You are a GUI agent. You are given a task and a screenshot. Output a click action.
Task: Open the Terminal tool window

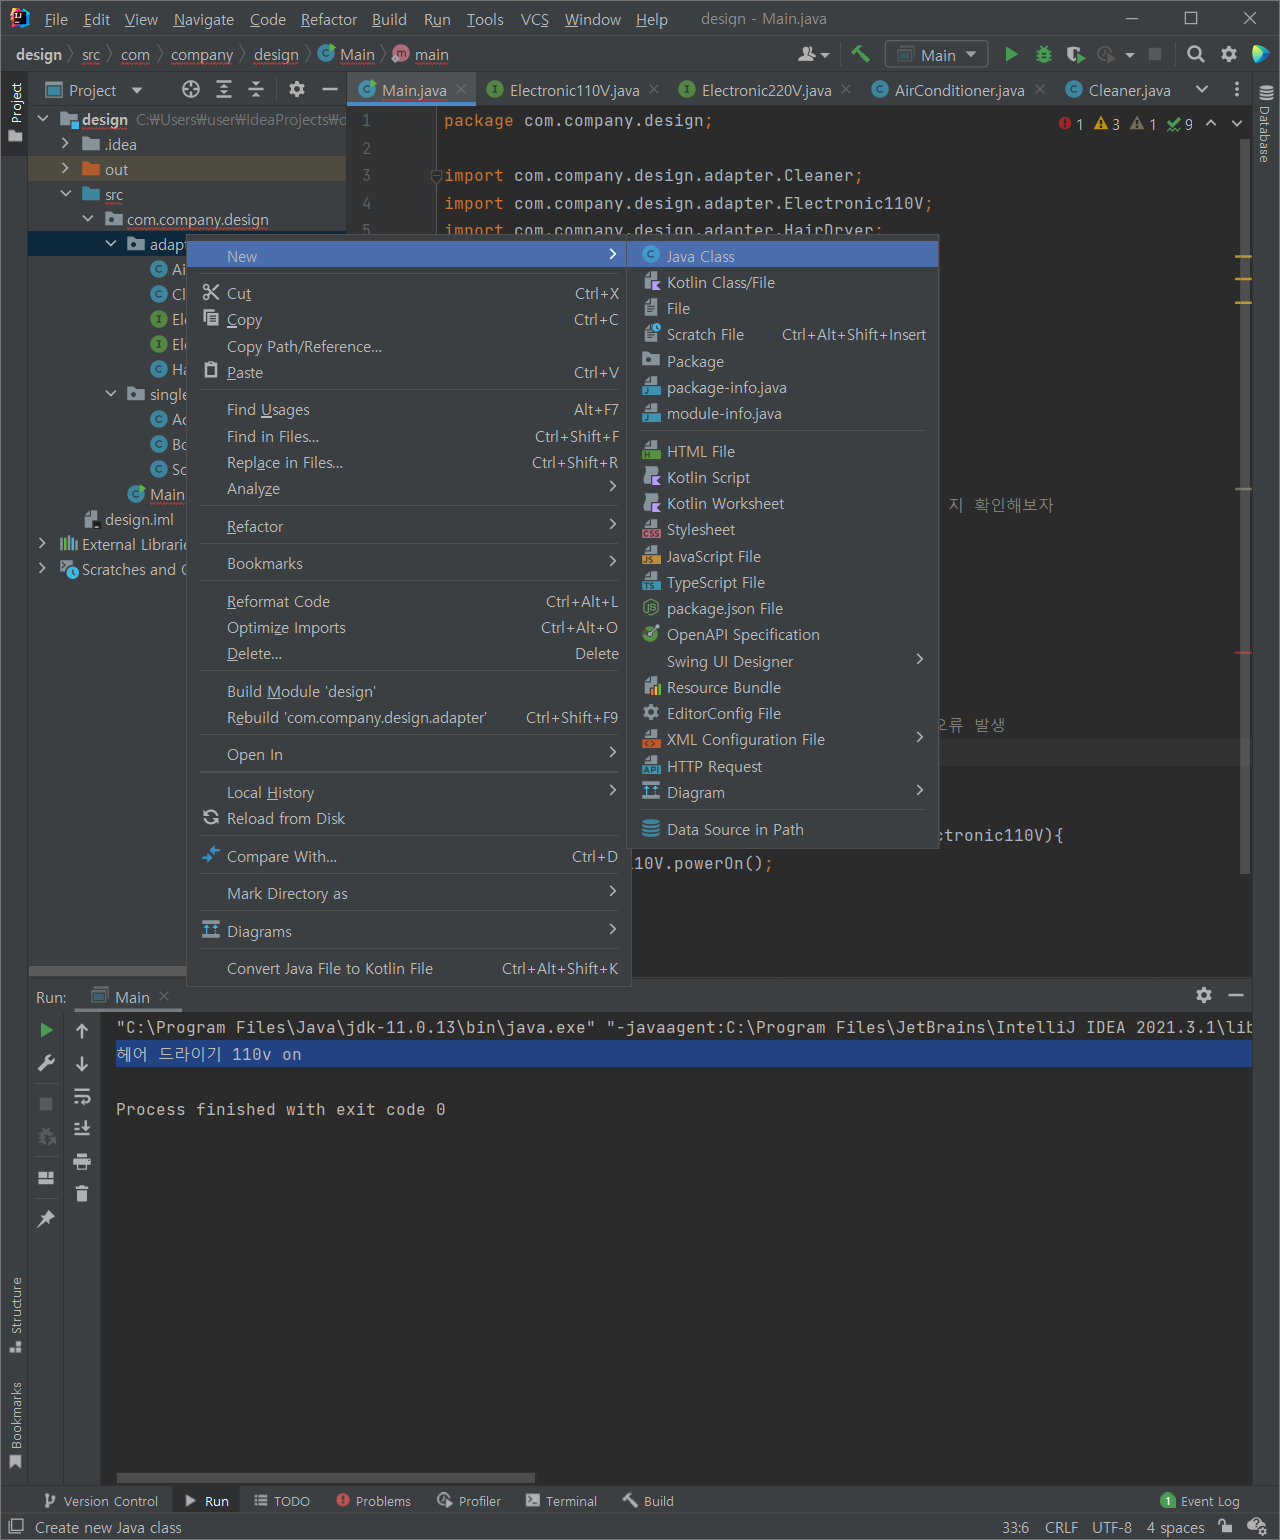pyautogui.click(x=561, y=1501)
